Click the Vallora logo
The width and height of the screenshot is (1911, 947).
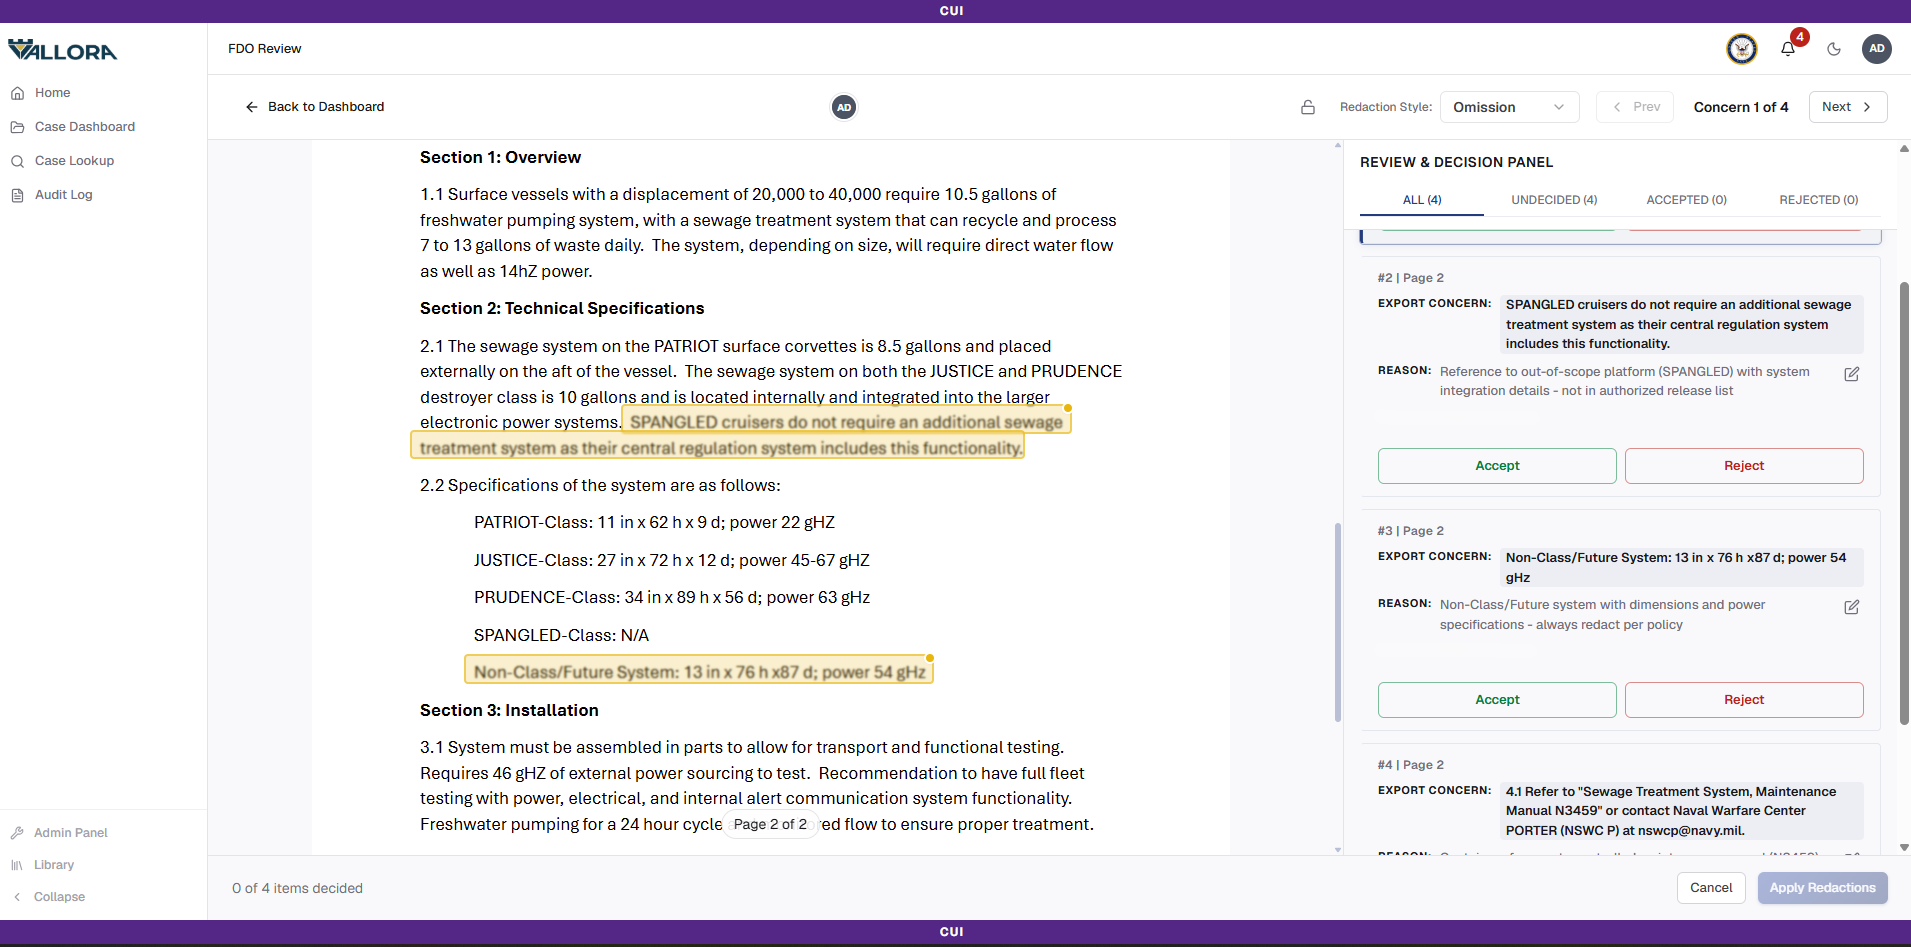[x=62, y=50]
